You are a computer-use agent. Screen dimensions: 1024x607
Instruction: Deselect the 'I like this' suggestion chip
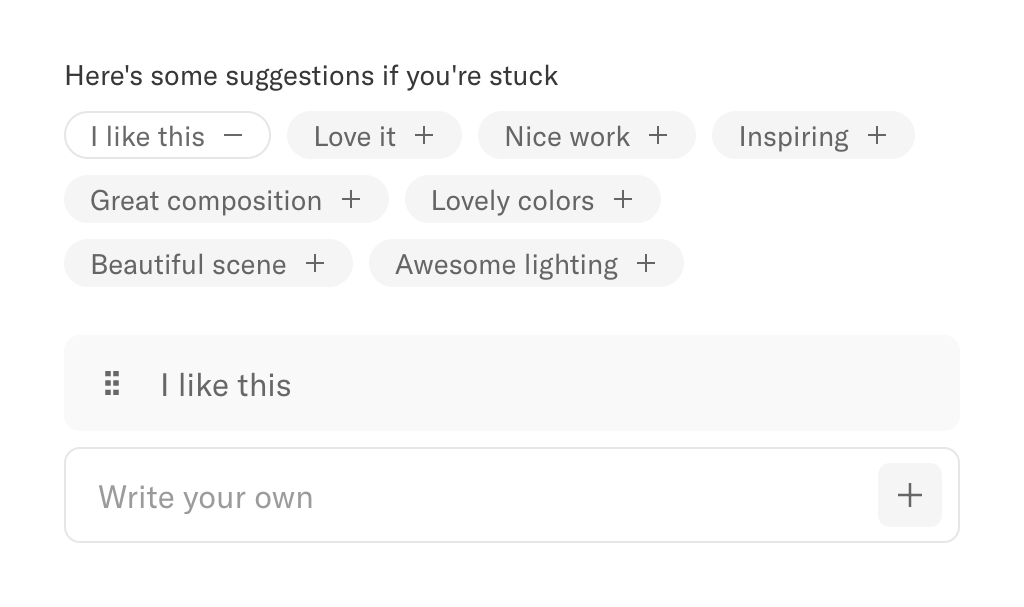pos(148,136)
